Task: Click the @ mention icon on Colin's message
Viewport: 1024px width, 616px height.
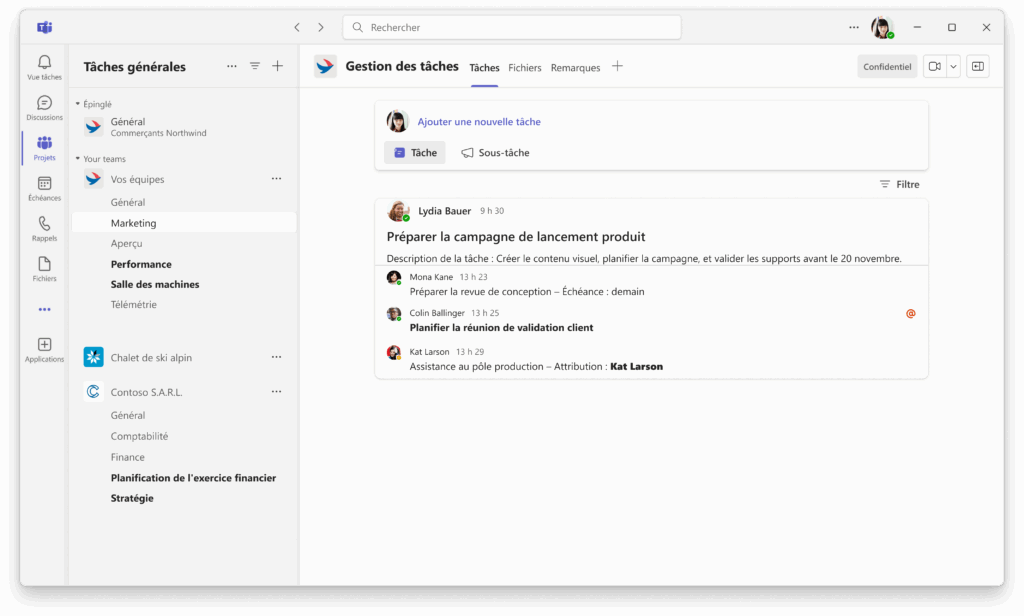Action: click(x=910, y=314)
